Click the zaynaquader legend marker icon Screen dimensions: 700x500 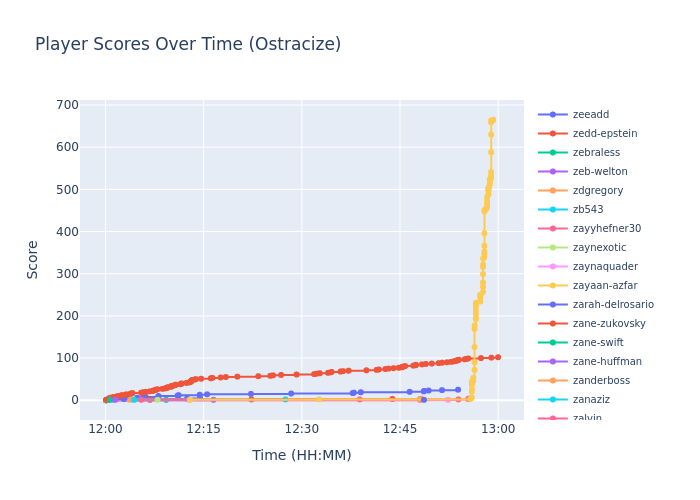(x=553, y=267)
